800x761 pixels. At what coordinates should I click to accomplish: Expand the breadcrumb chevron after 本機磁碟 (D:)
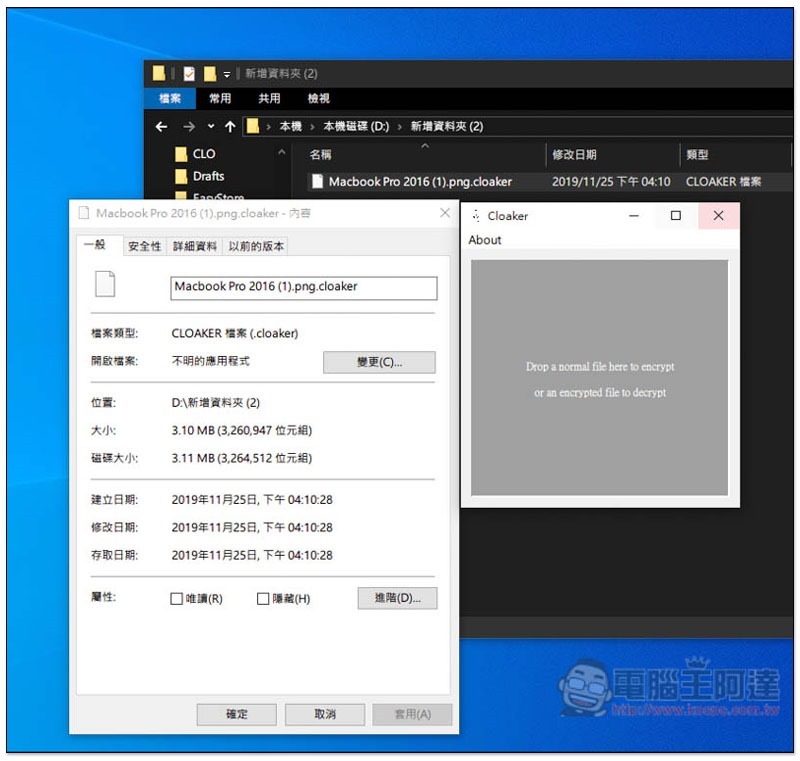(x=401, y=125)
